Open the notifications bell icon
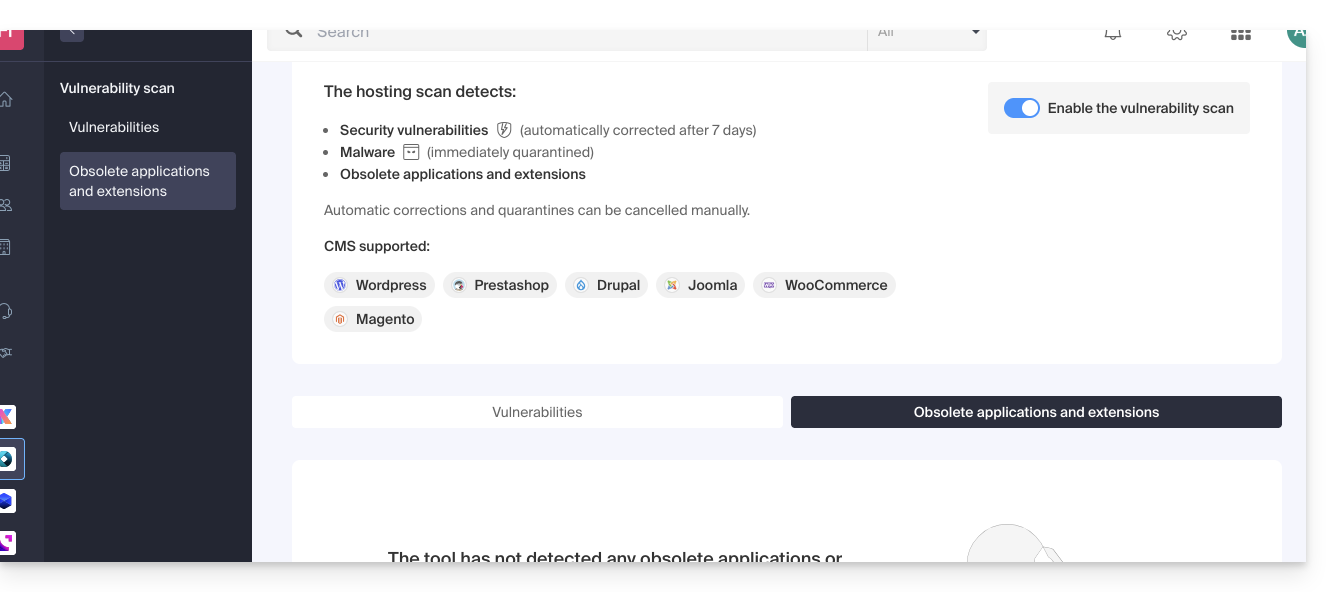 1113,34
